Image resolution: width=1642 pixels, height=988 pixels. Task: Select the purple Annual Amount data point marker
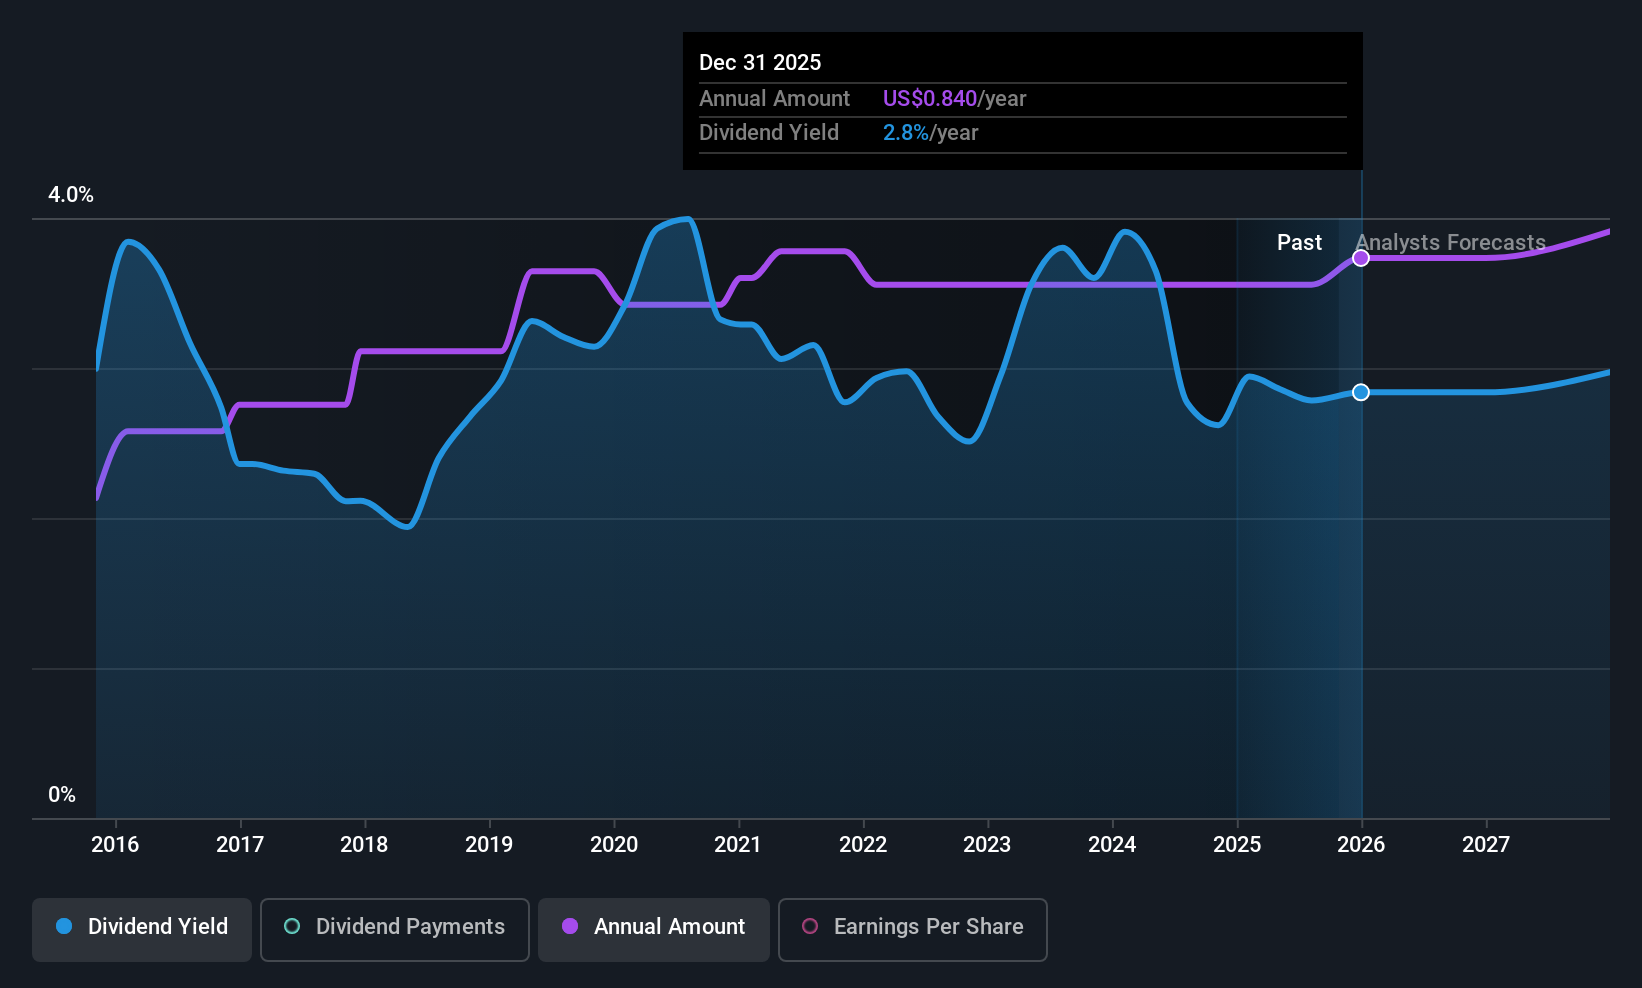click(x=1361, y=258)
